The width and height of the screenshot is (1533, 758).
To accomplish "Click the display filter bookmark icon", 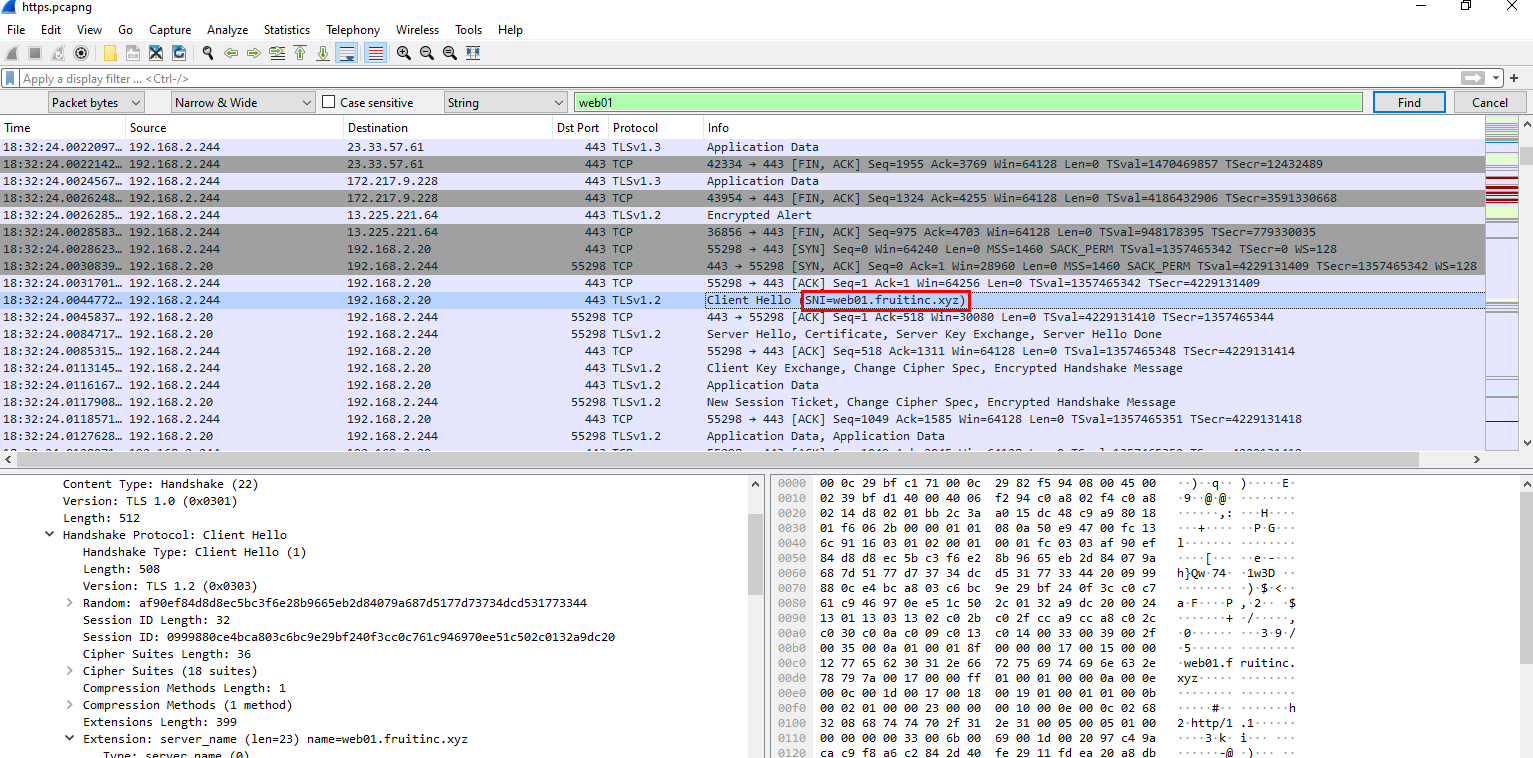I will pos(10,78).
